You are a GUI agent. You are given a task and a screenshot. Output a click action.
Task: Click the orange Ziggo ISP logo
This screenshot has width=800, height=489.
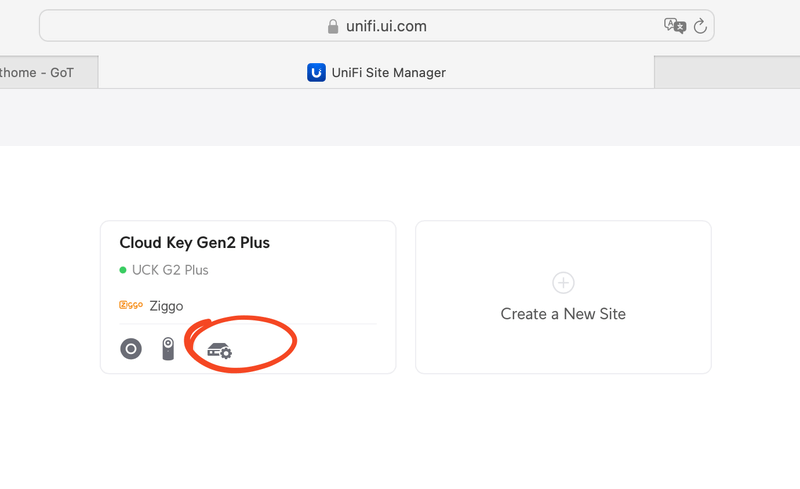[x=131, y=306]
